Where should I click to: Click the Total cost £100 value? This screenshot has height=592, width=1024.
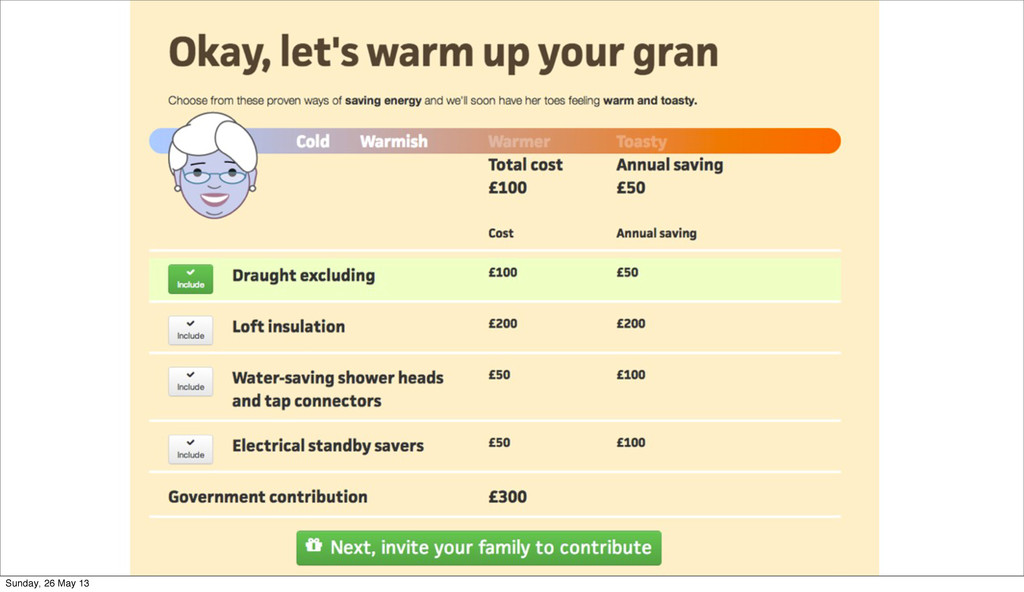507,188
